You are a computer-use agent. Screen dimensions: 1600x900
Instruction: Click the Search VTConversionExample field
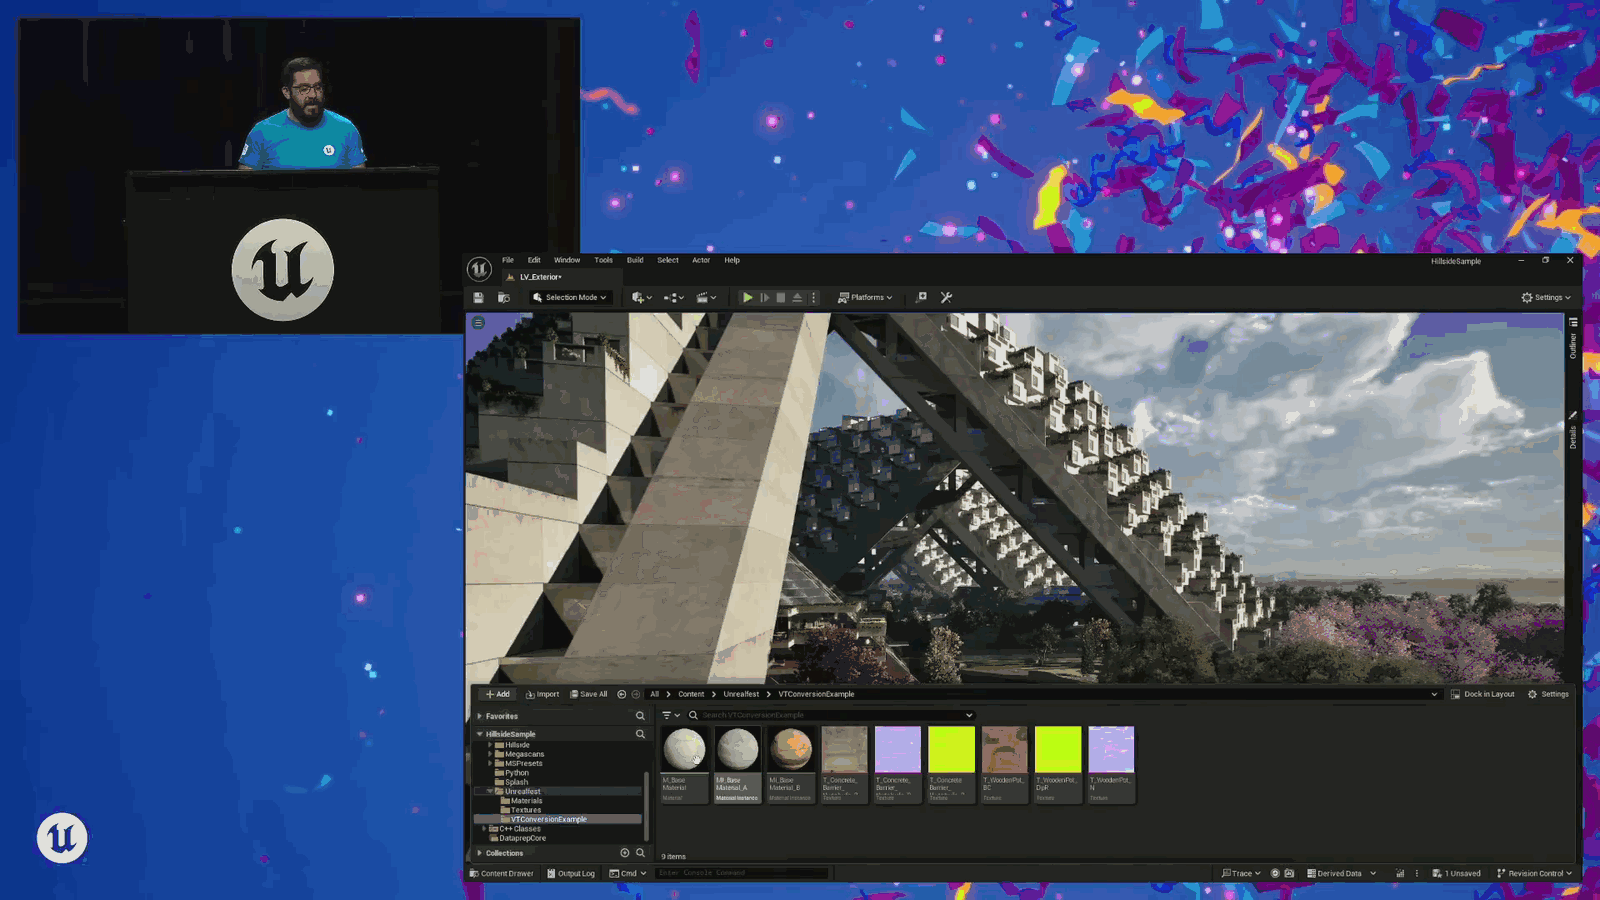(x=830, y=715)
